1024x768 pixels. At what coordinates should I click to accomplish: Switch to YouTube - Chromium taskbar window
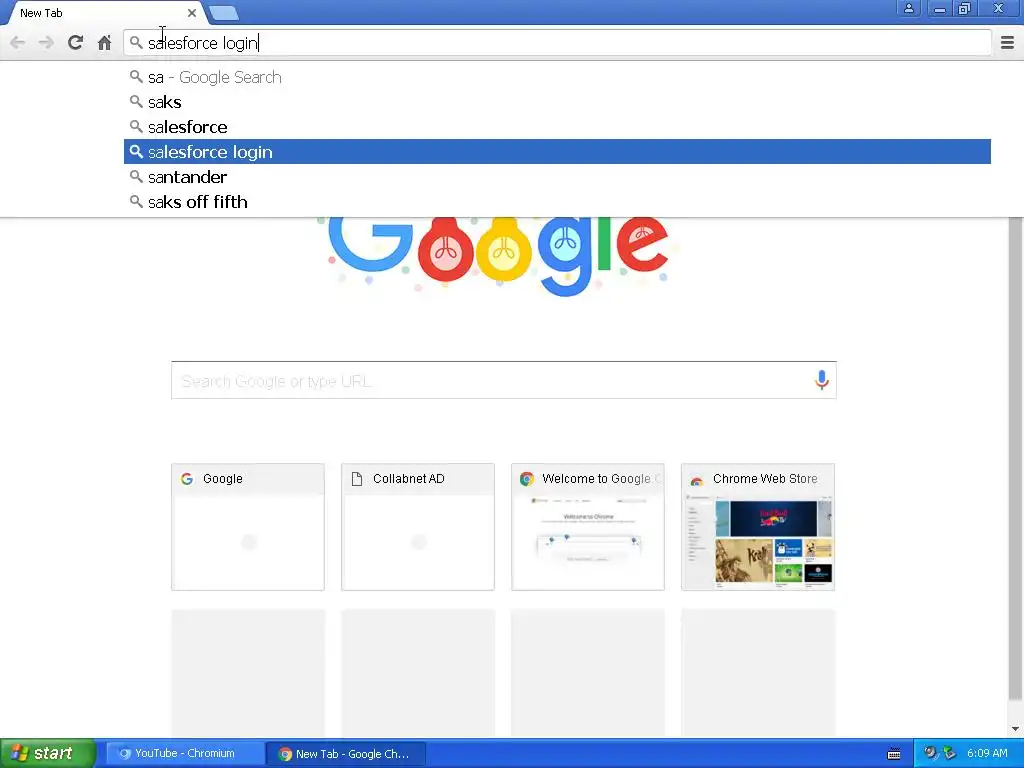pos(184,753)
